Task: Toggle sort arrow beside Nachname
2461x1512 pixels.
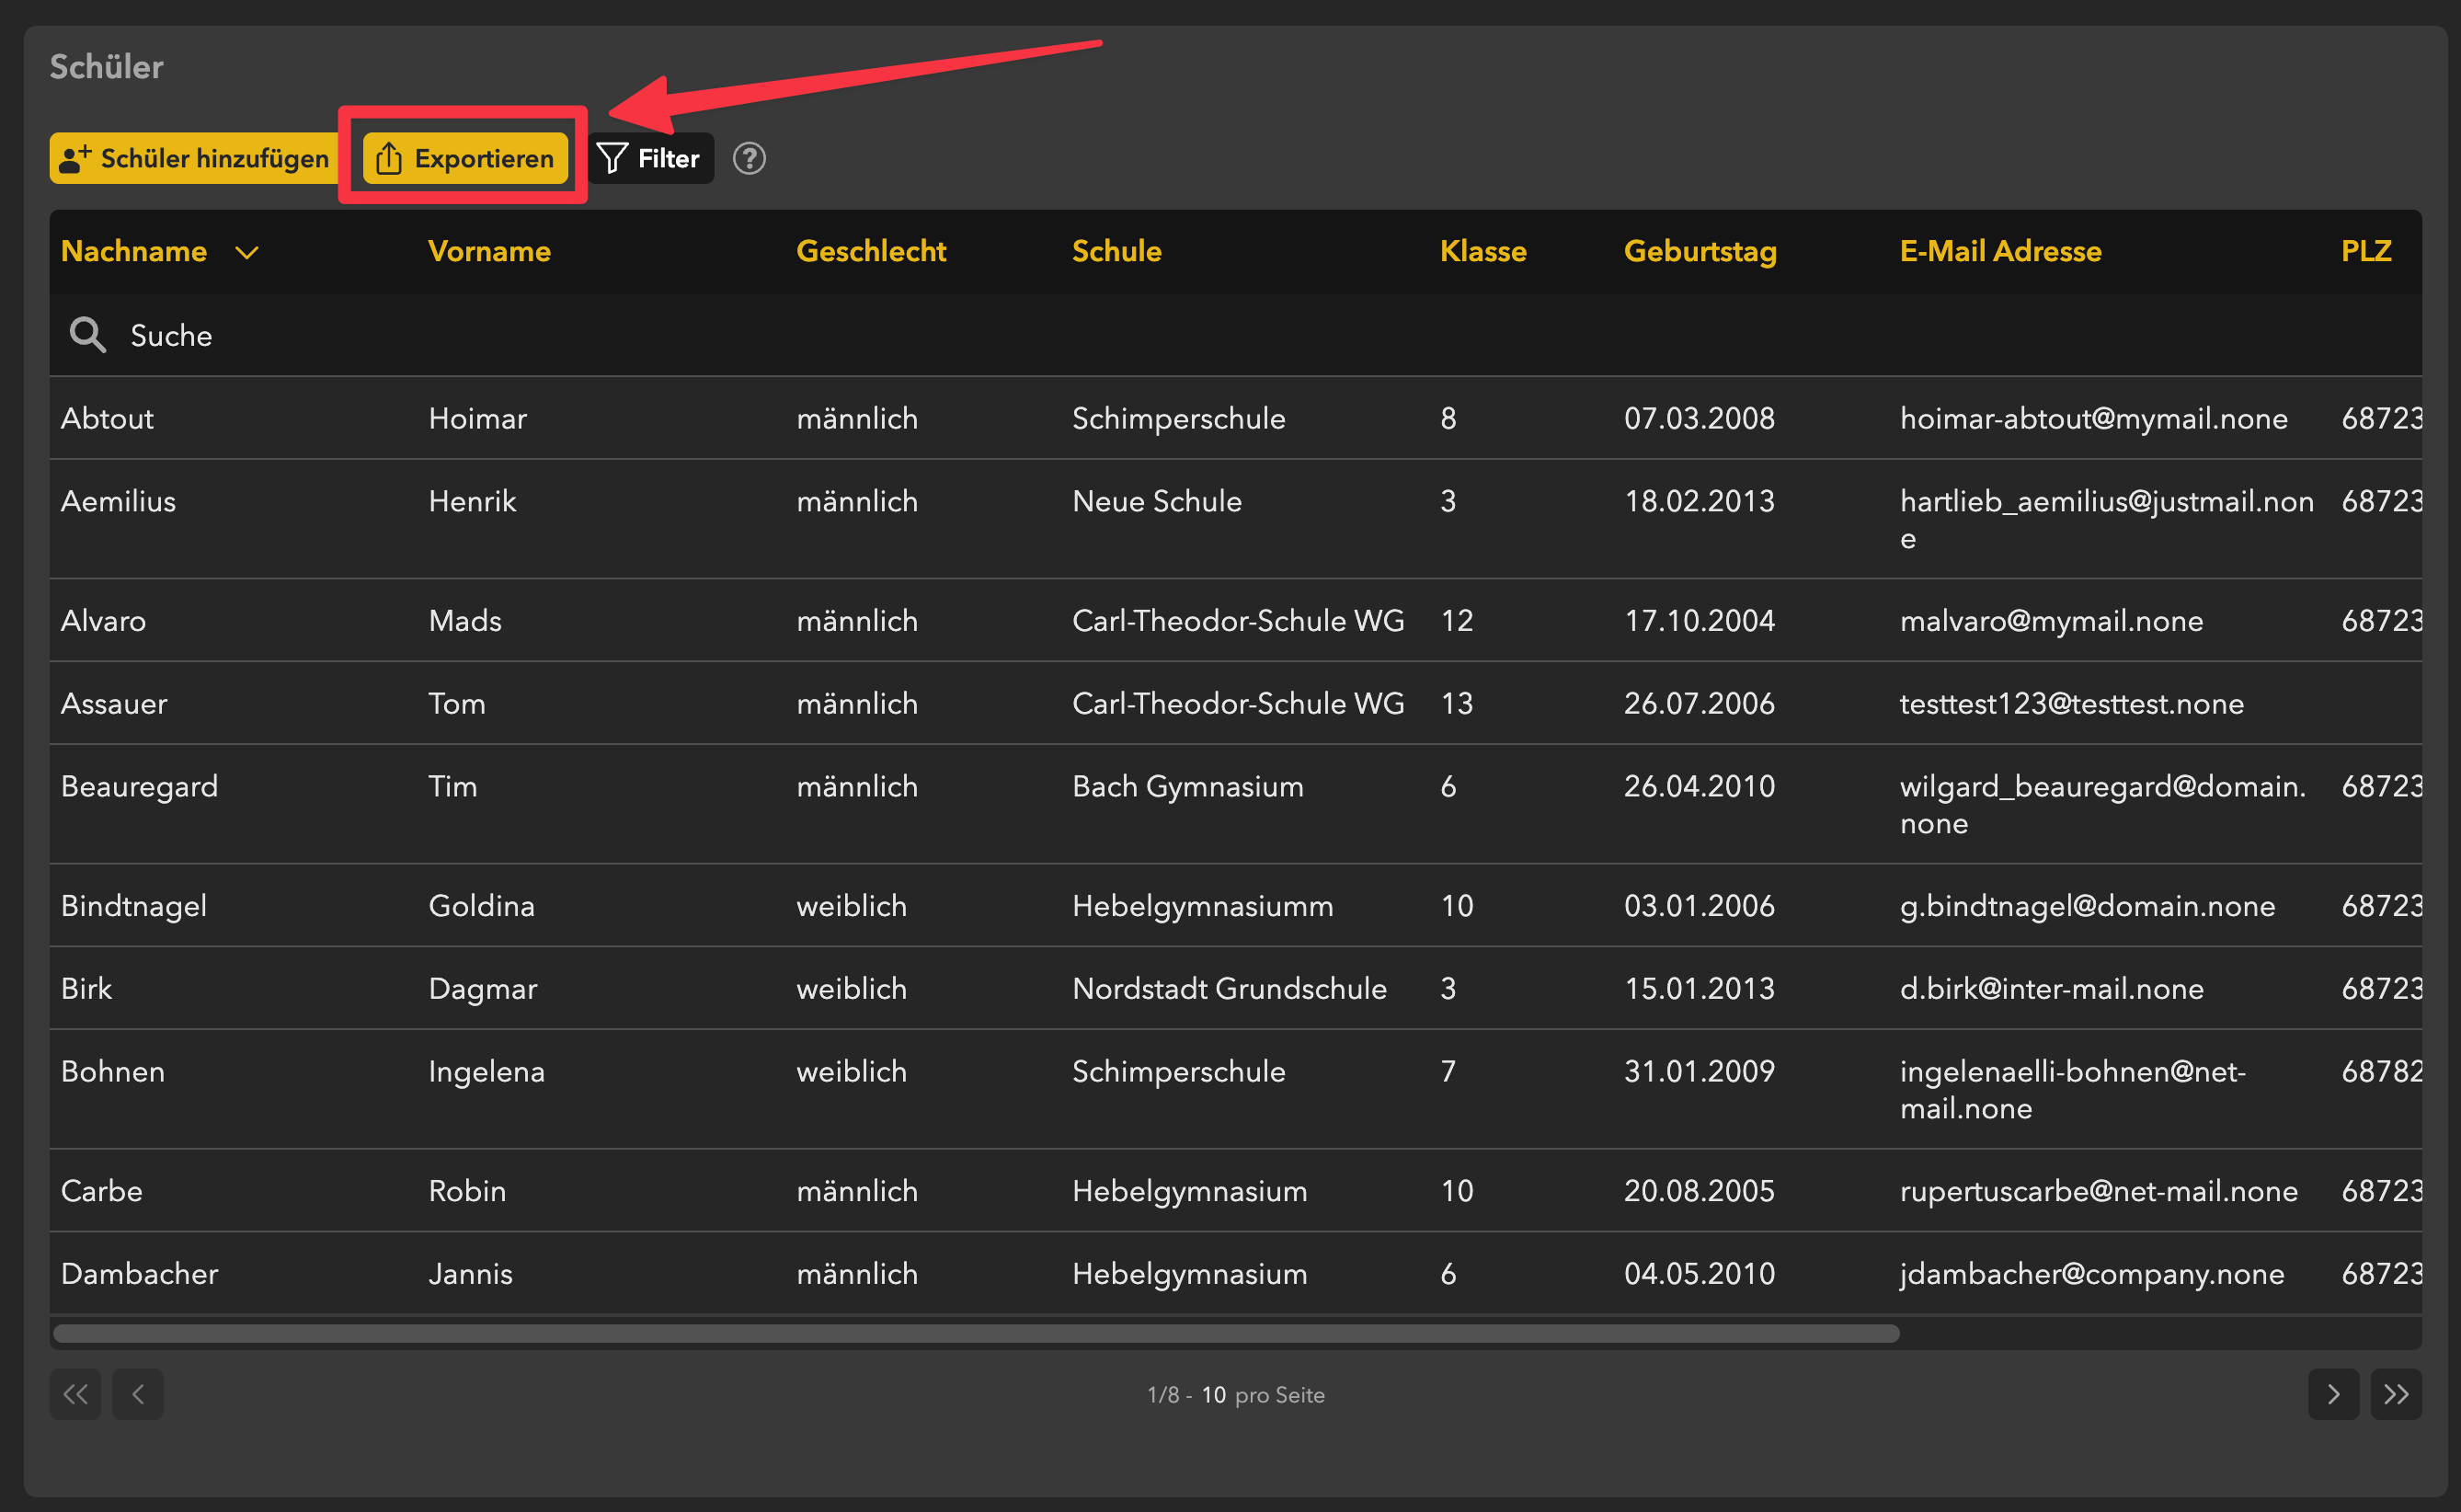Action: (246, 252)
